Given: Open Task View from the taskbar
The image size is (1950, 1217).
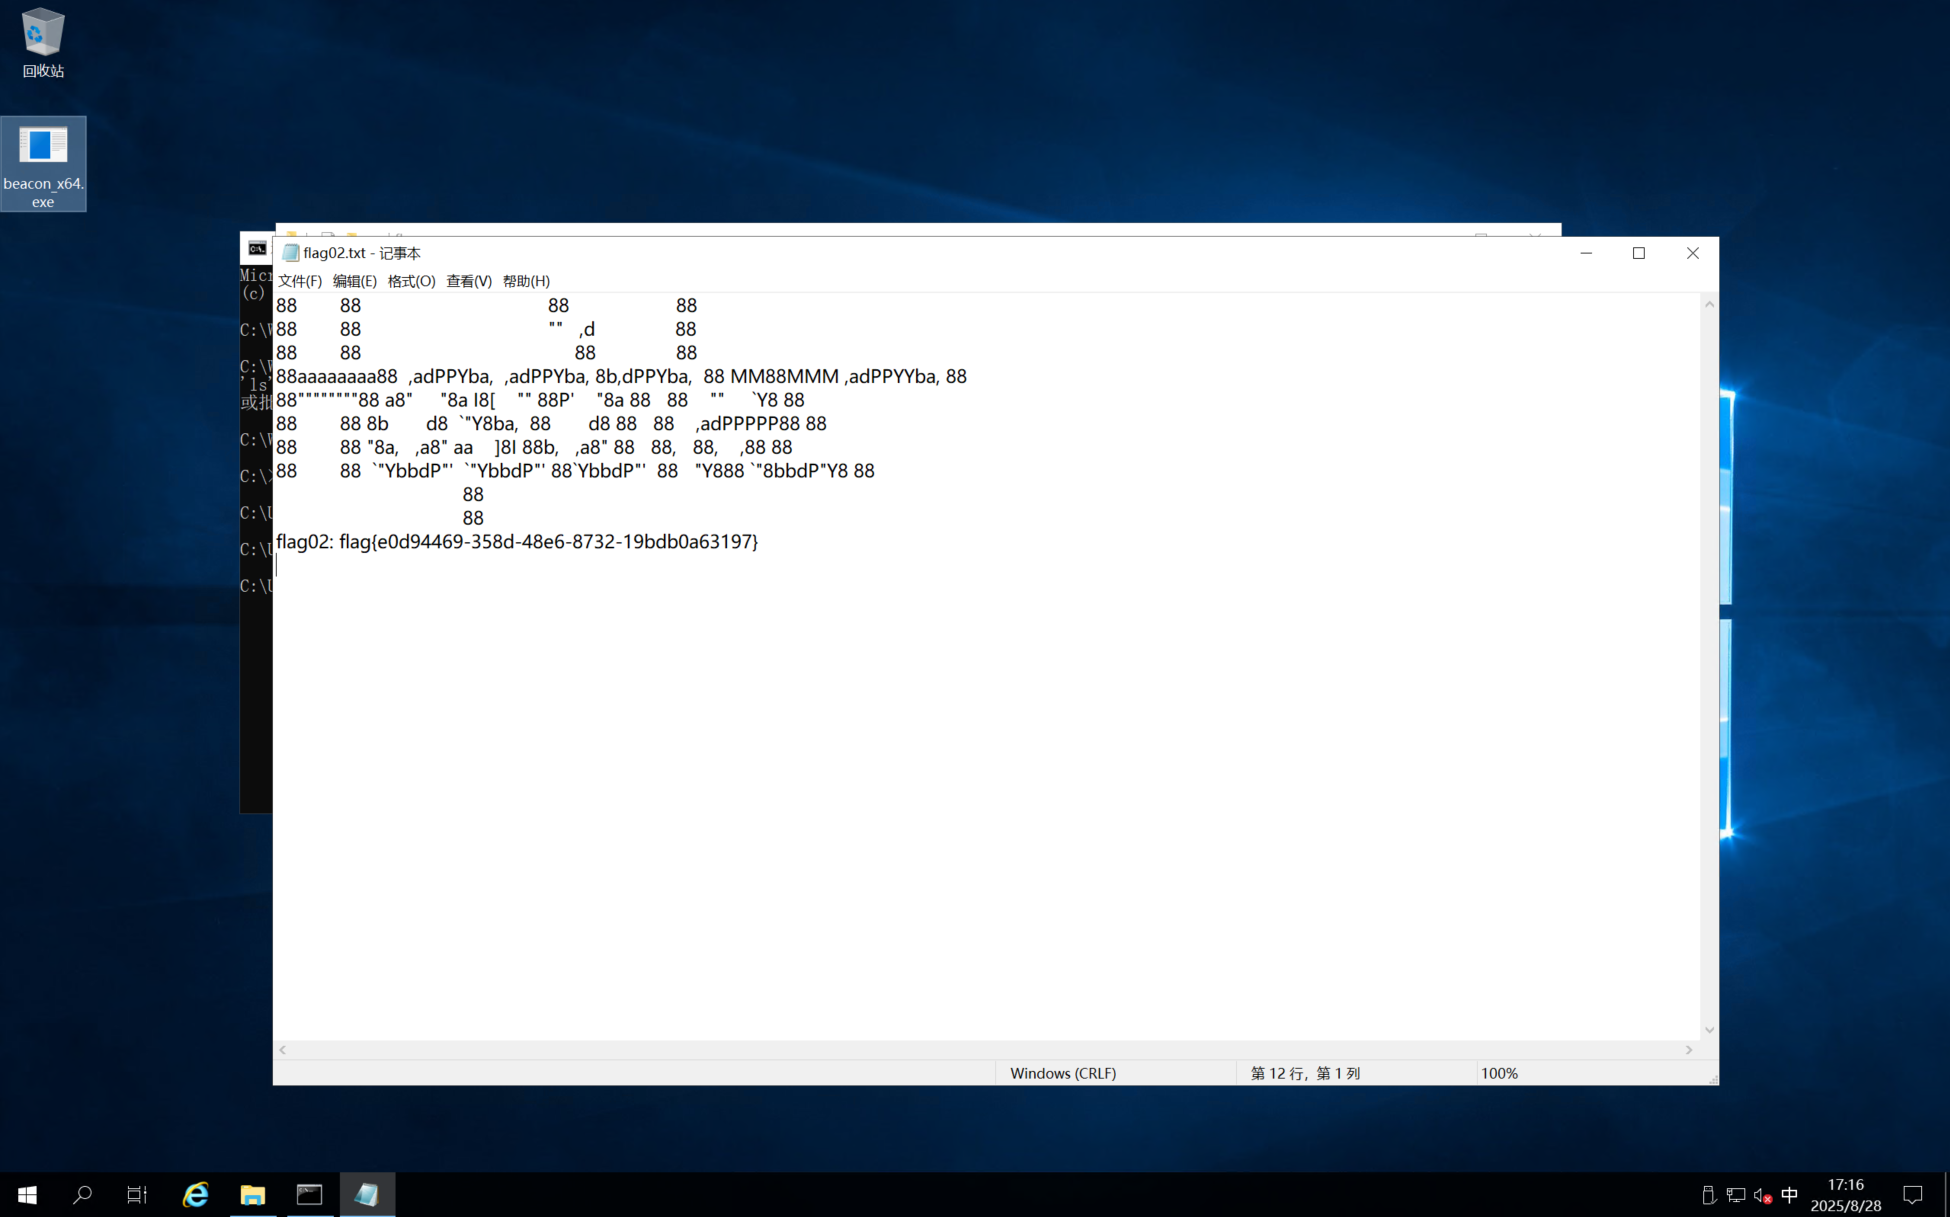Looking at the screenshot, I should (137, 1194).
